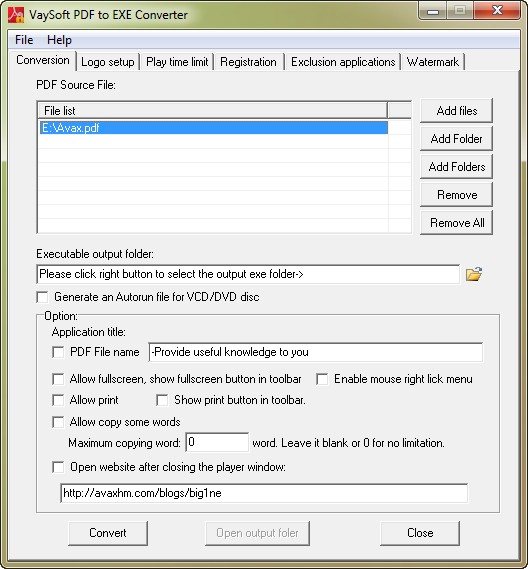The height and width of the screenshot is (569, 528).
Task: Enable Generate an Autorun file checkbox
Action: tap(42, 297)
